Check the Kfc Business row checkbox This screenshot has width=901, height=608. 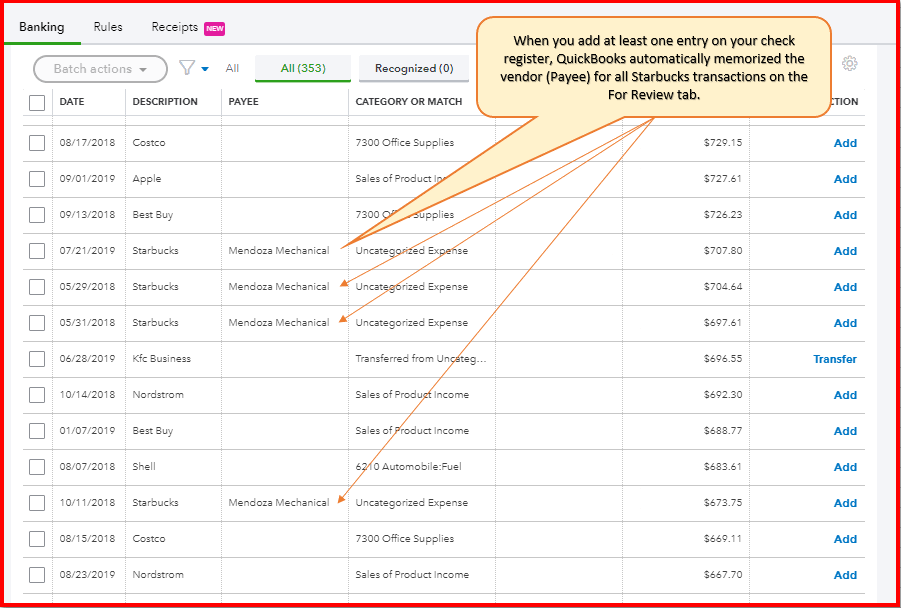(x=37, y=359)
